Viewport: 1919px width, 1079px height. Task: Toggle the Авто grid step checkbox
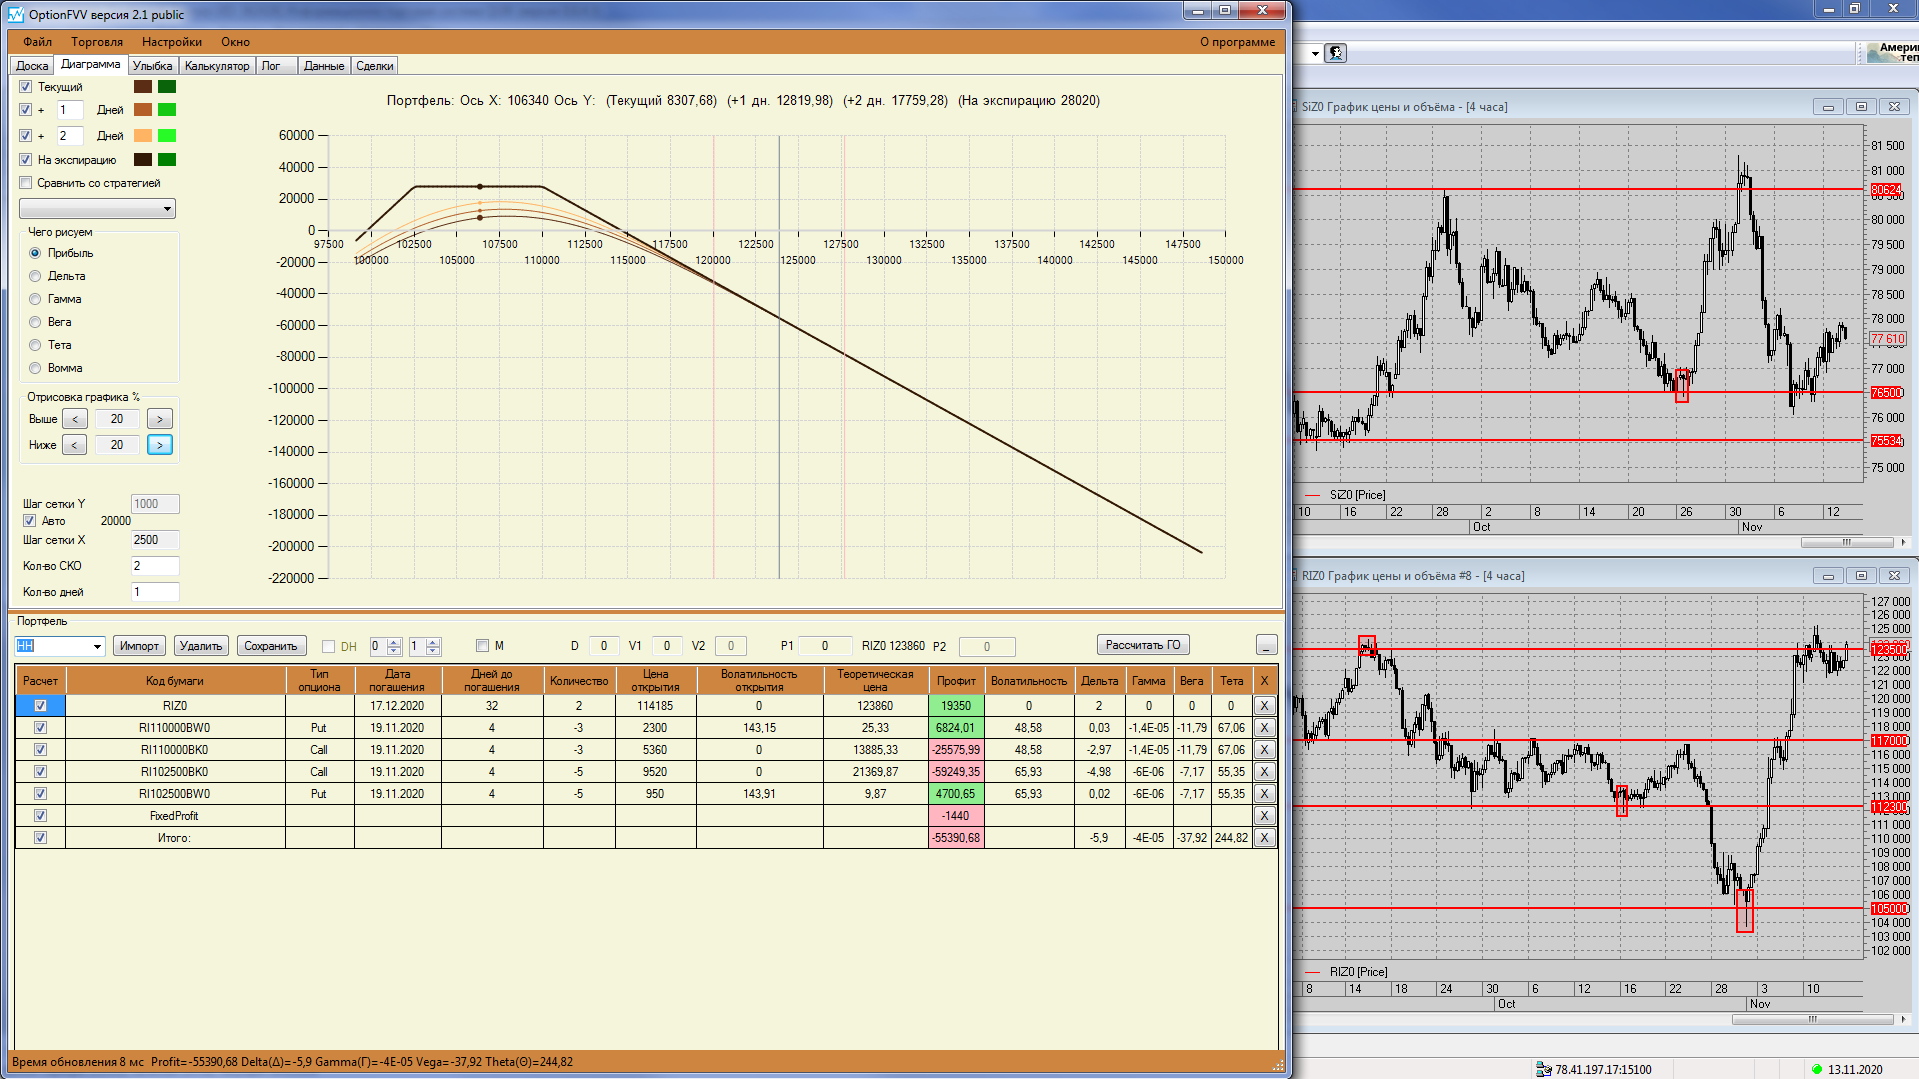coord(29,521)
